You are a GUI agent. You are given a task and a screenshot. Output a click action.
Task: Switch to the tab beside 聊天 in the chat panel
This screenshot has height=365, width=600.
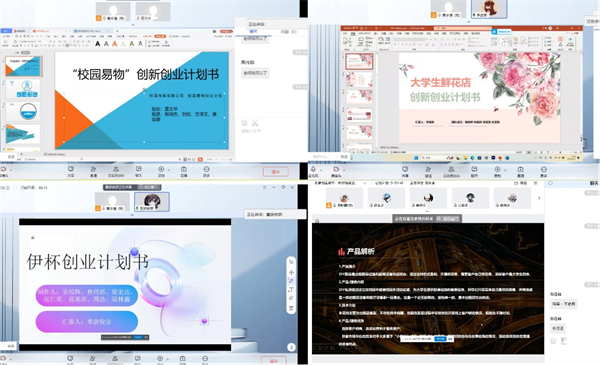pyautogui.click(x=289, y=32)
